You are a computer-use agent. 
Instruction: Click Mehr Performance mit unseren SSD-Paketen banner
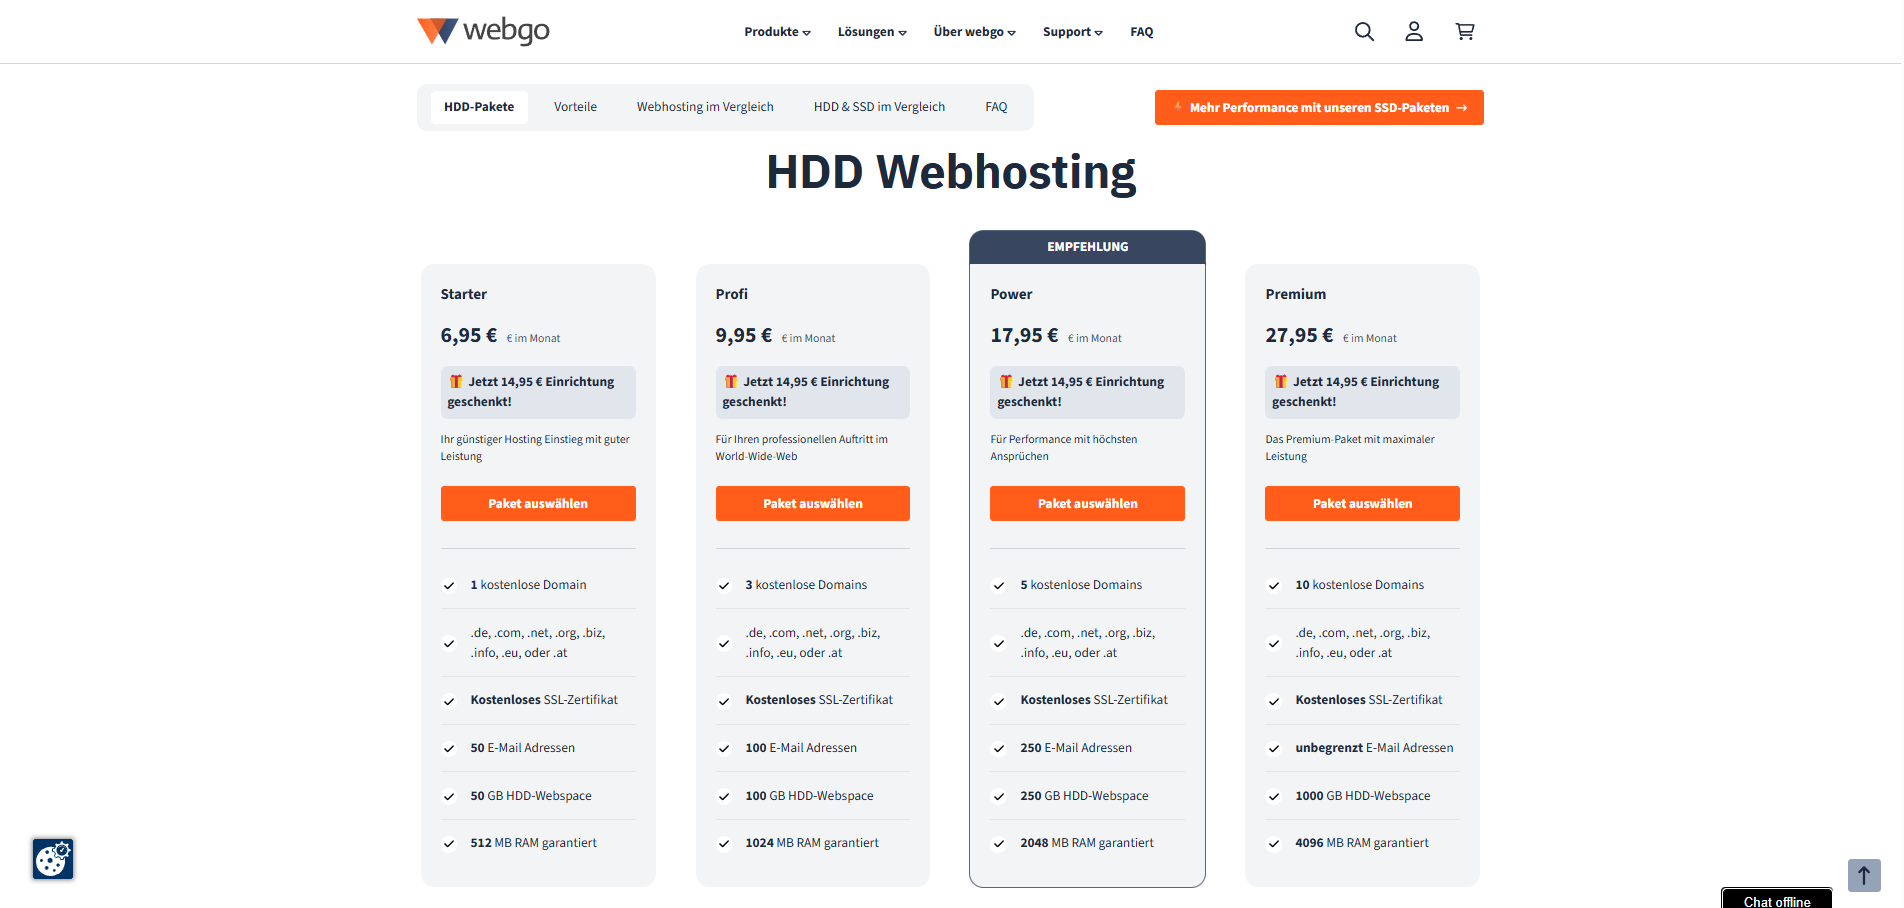point(1318,107)
